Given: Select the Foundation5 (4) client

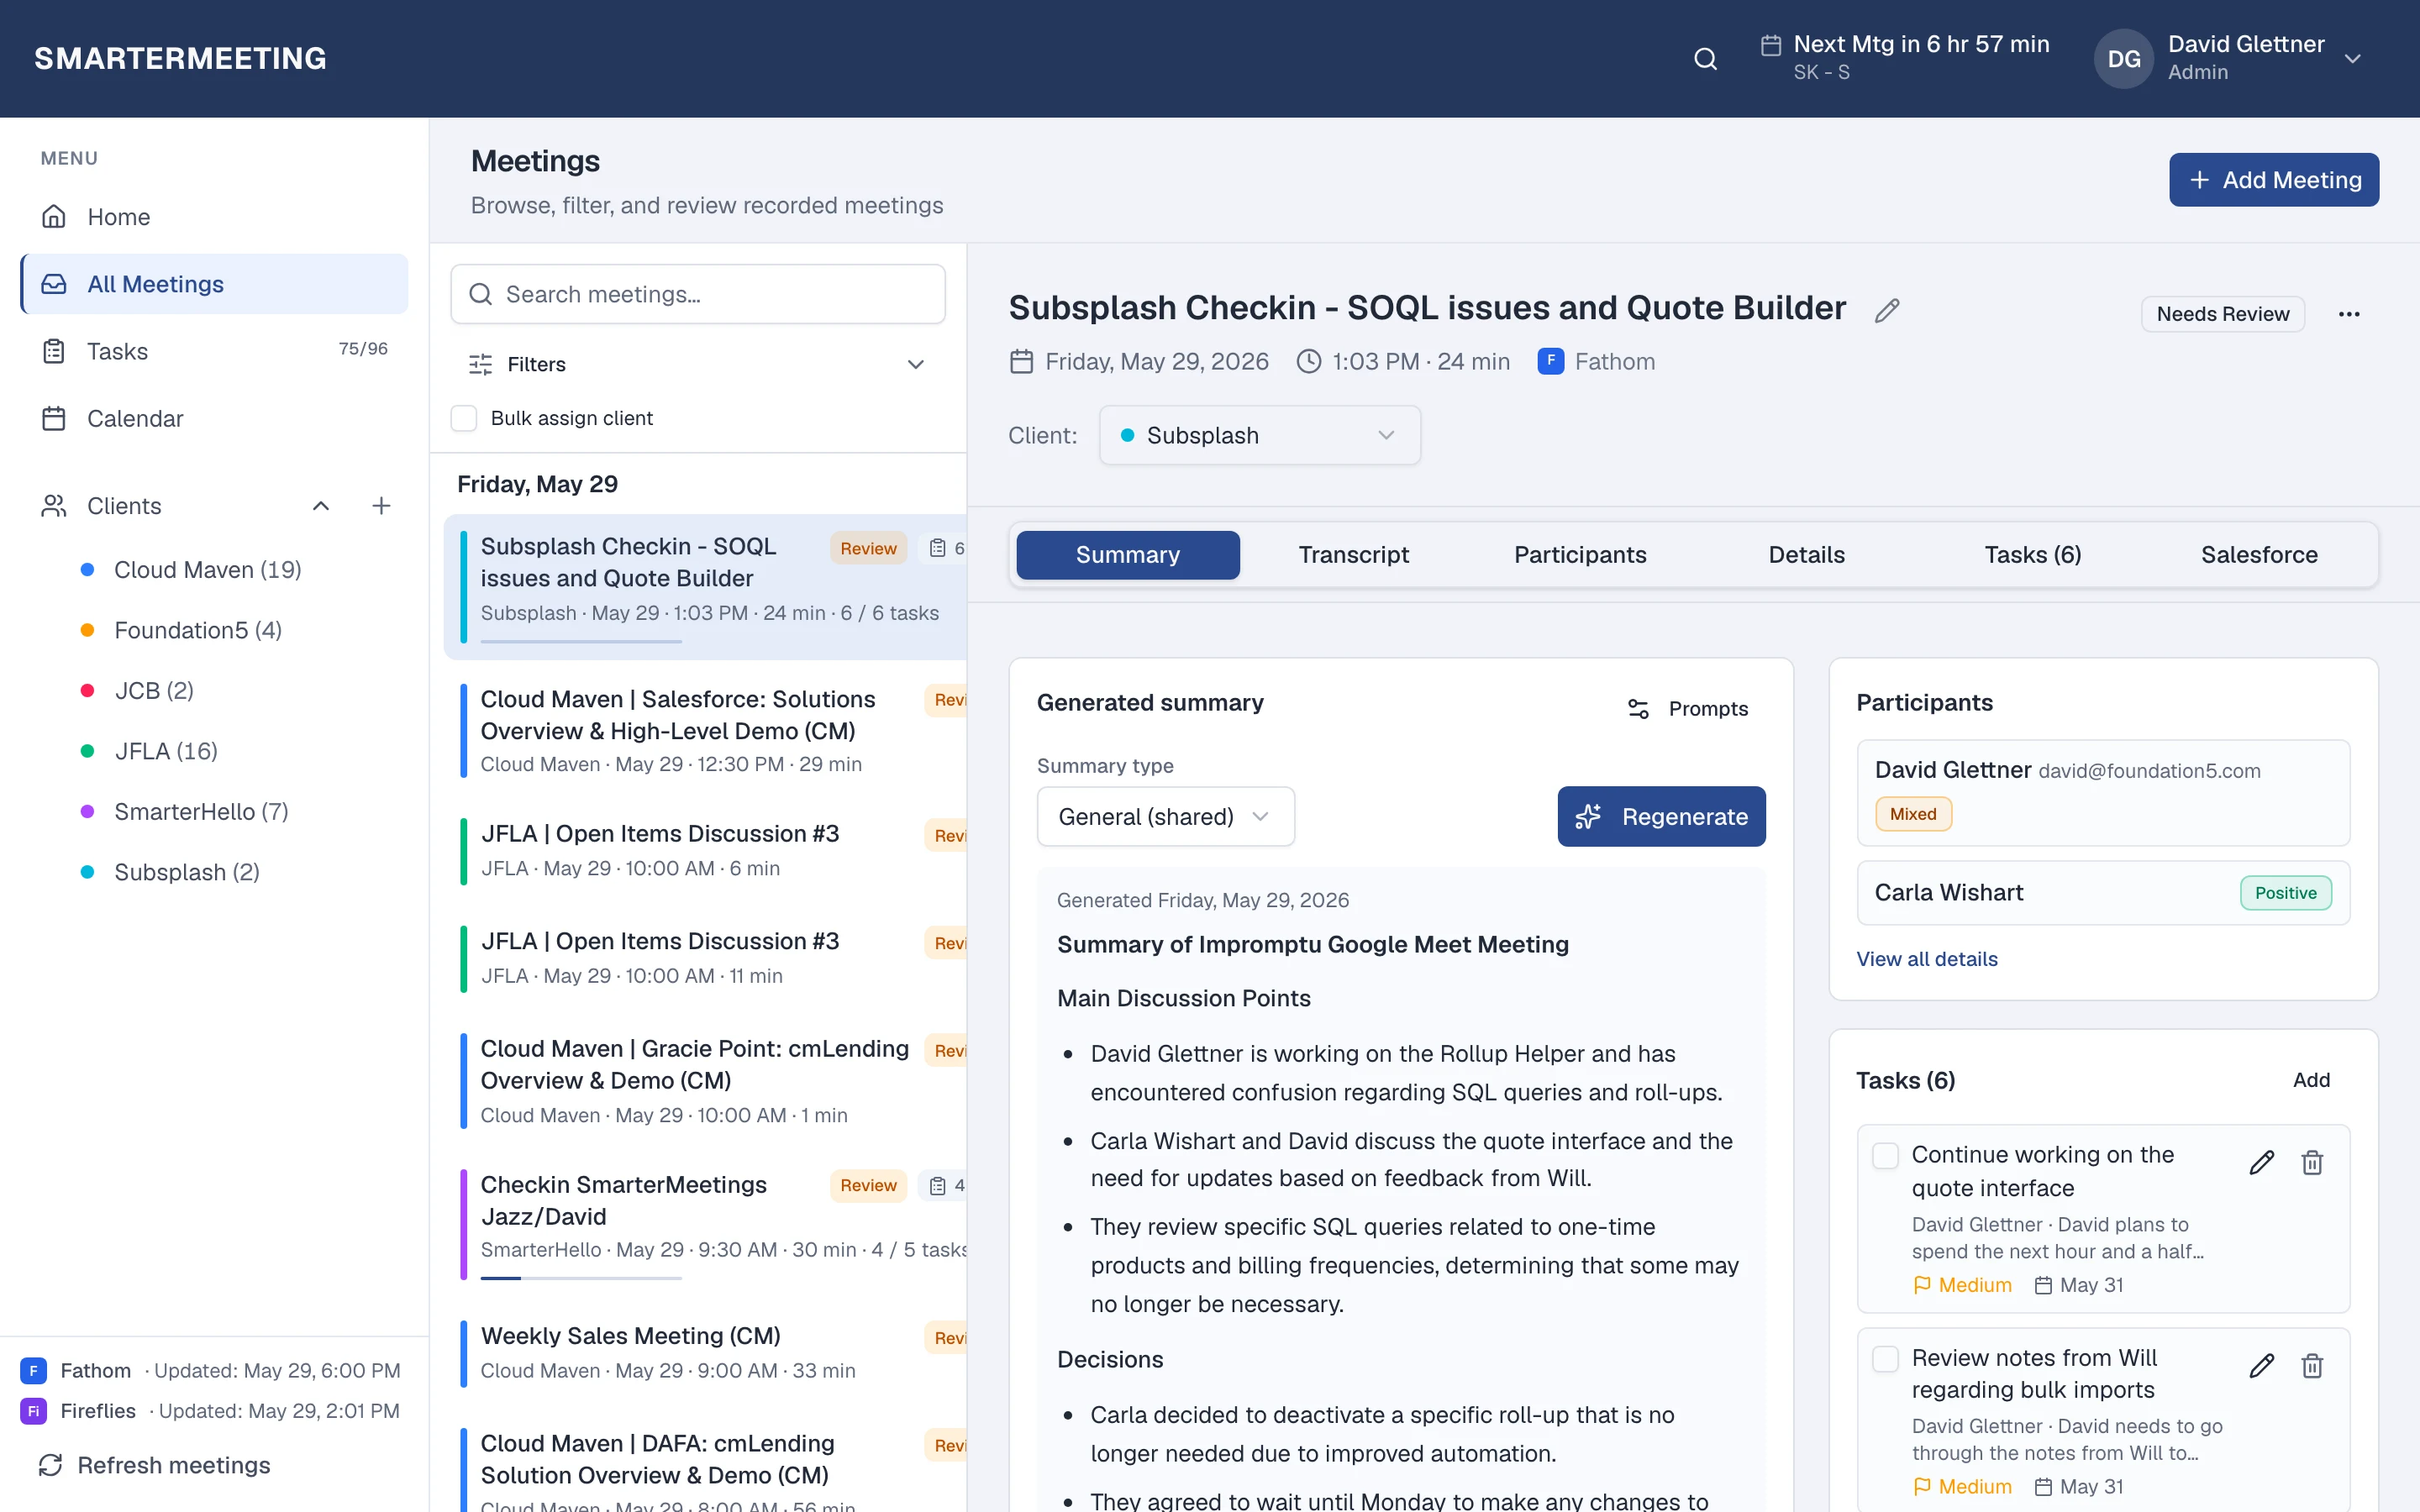Looking at the screenshot, I should click(x=198, y=630).
